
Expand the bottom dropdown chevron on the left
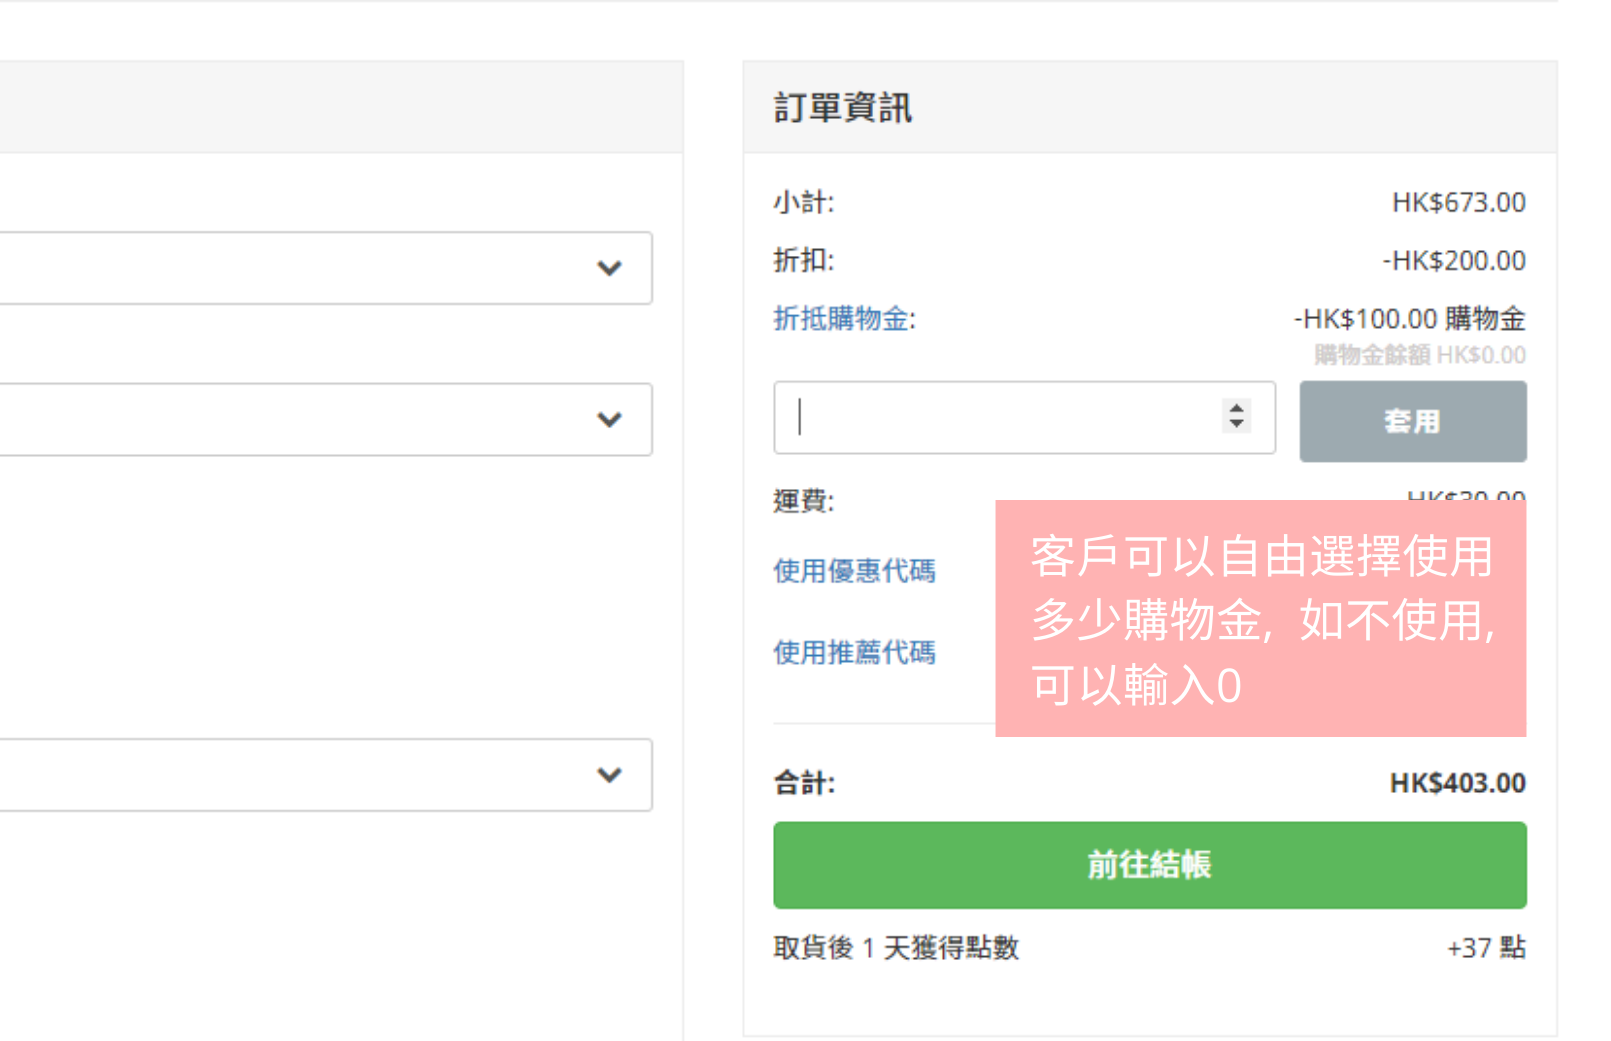pyautogui.click(x=609, y=775)
